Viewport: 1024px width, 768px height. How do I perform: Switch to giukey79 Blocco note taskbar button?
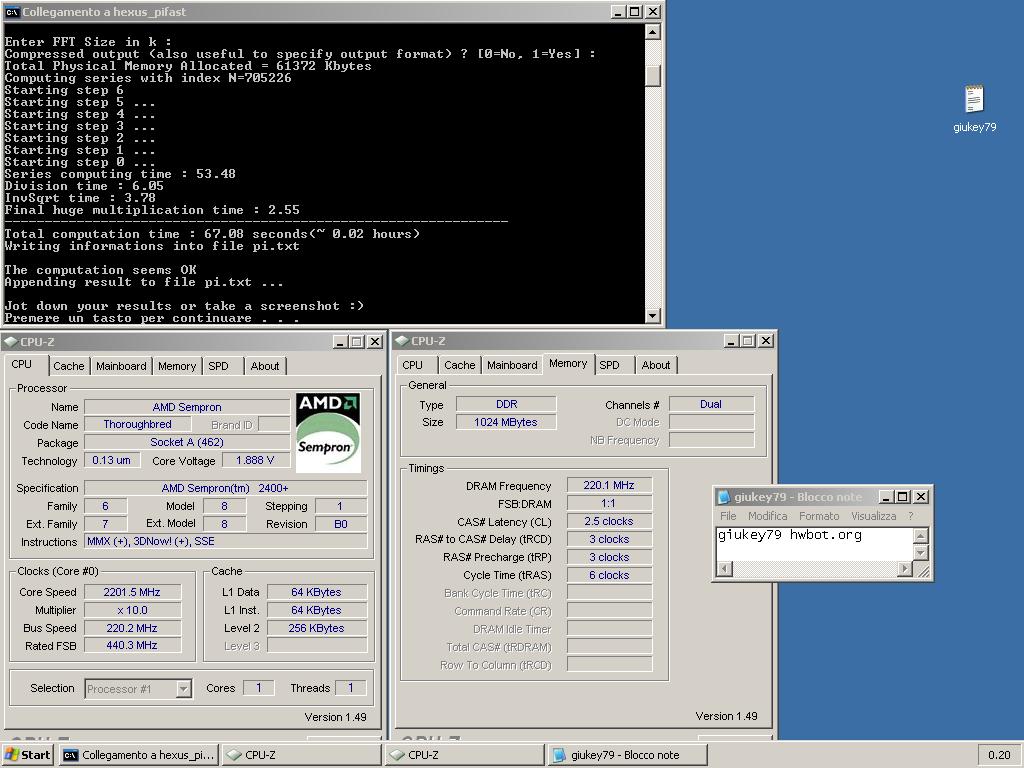point(628,755)
